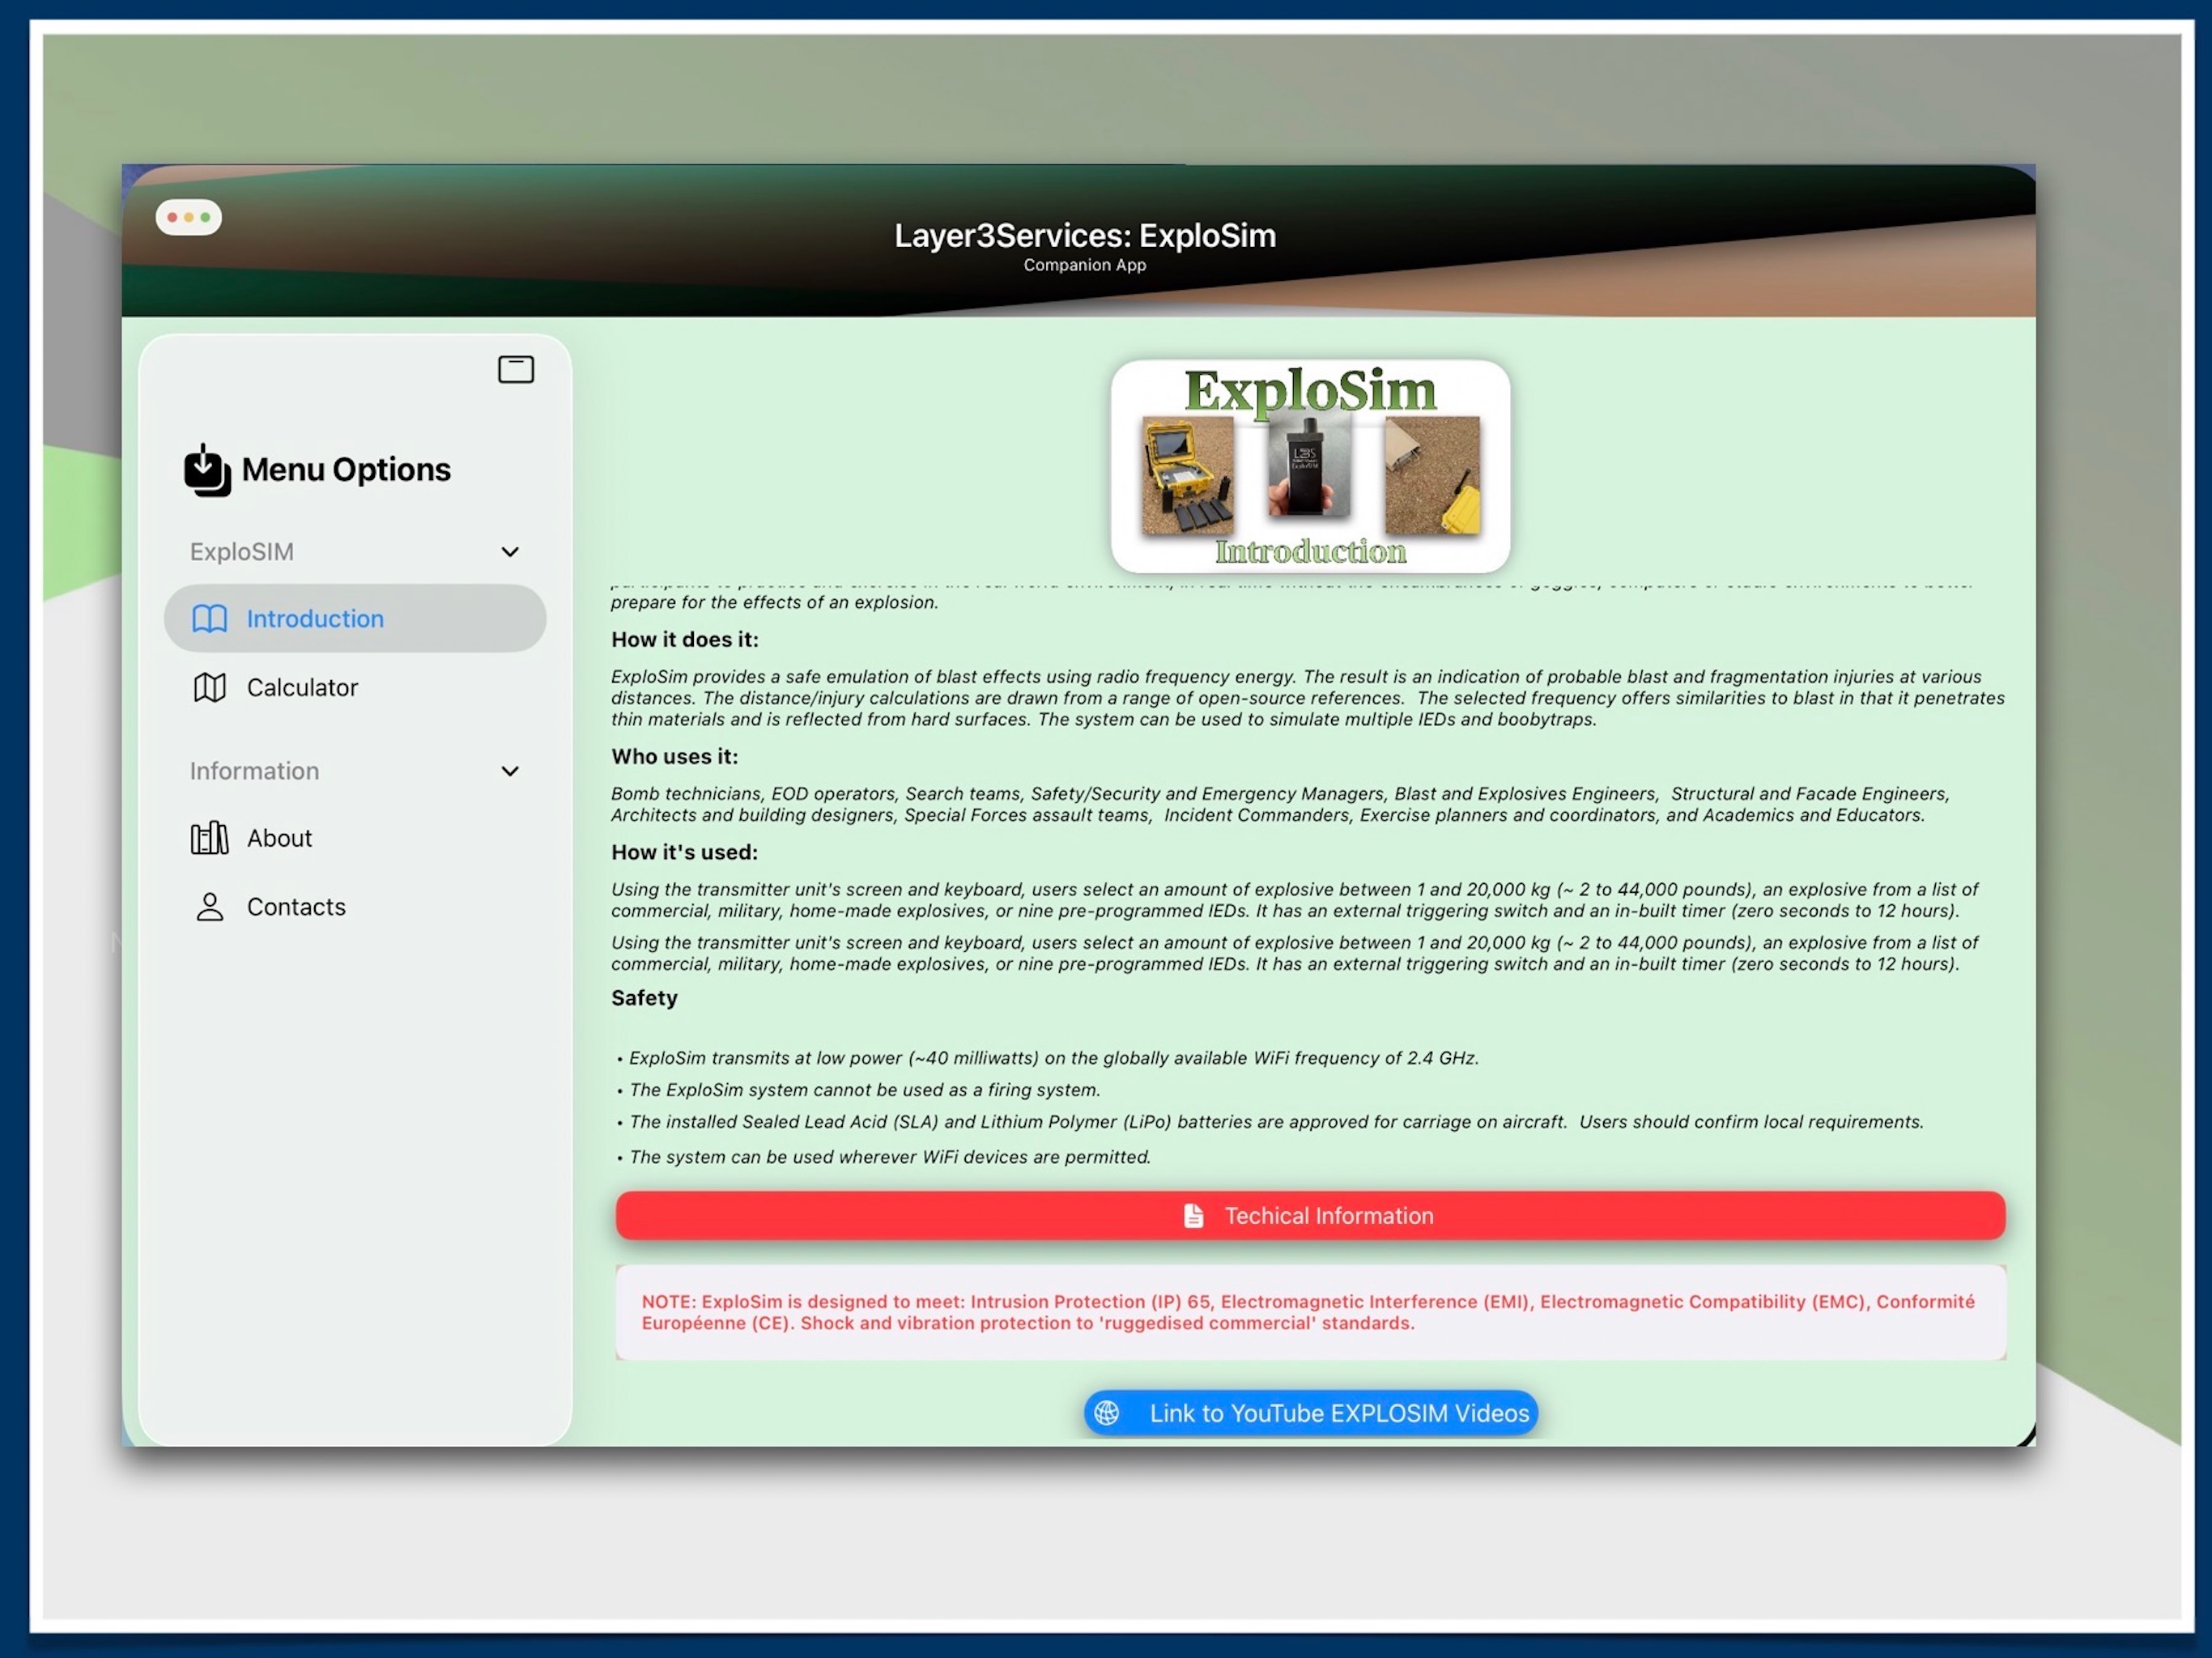This screenshot has height=1658, width=2212.
Task: Click the Contacts person icon
Action: [210, 906]
